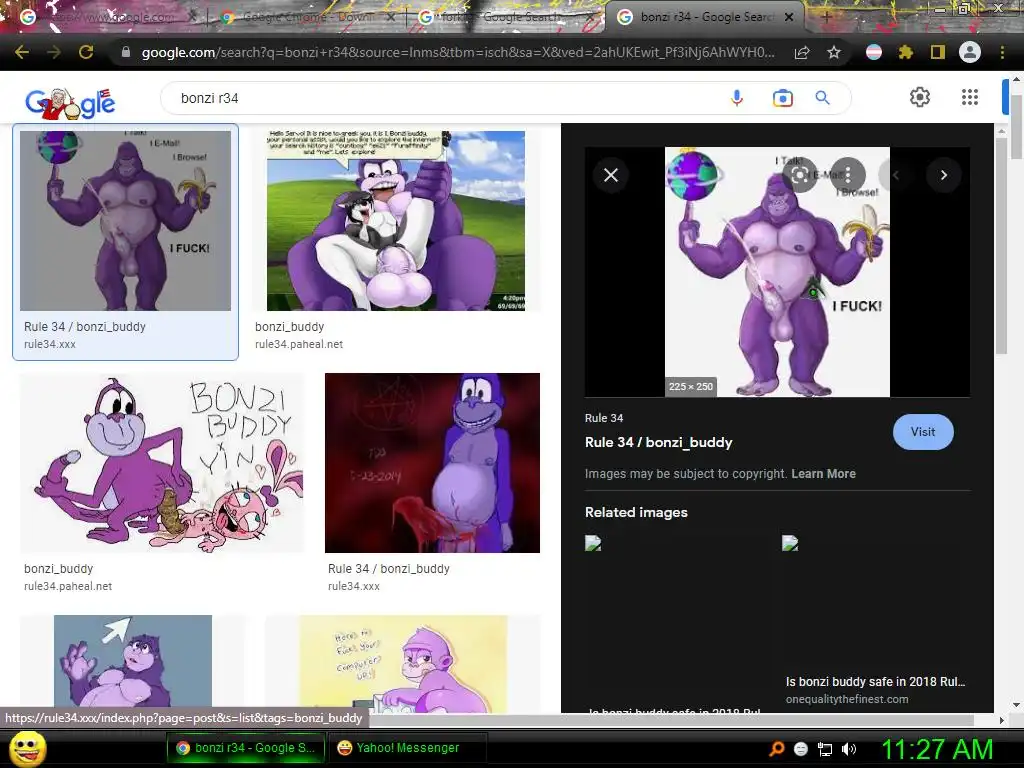The width and height of the screenshot is (1024, 768).
Task: Click the main page vertical scrollbar thumb
Action: (x=1017, y=127)
